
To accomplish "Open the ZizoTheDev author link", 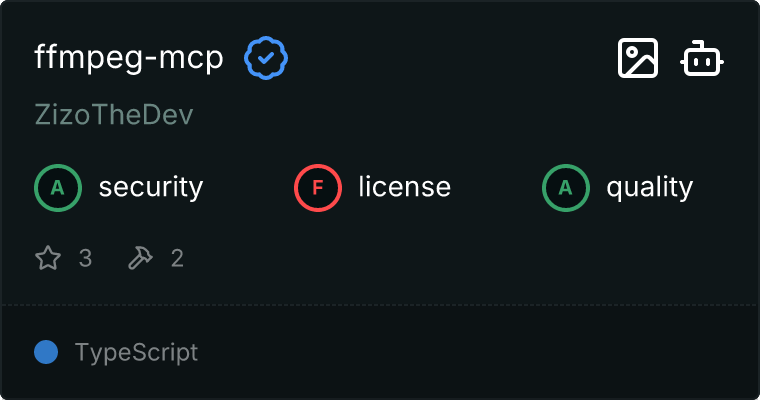I will (x=113, y=115).
